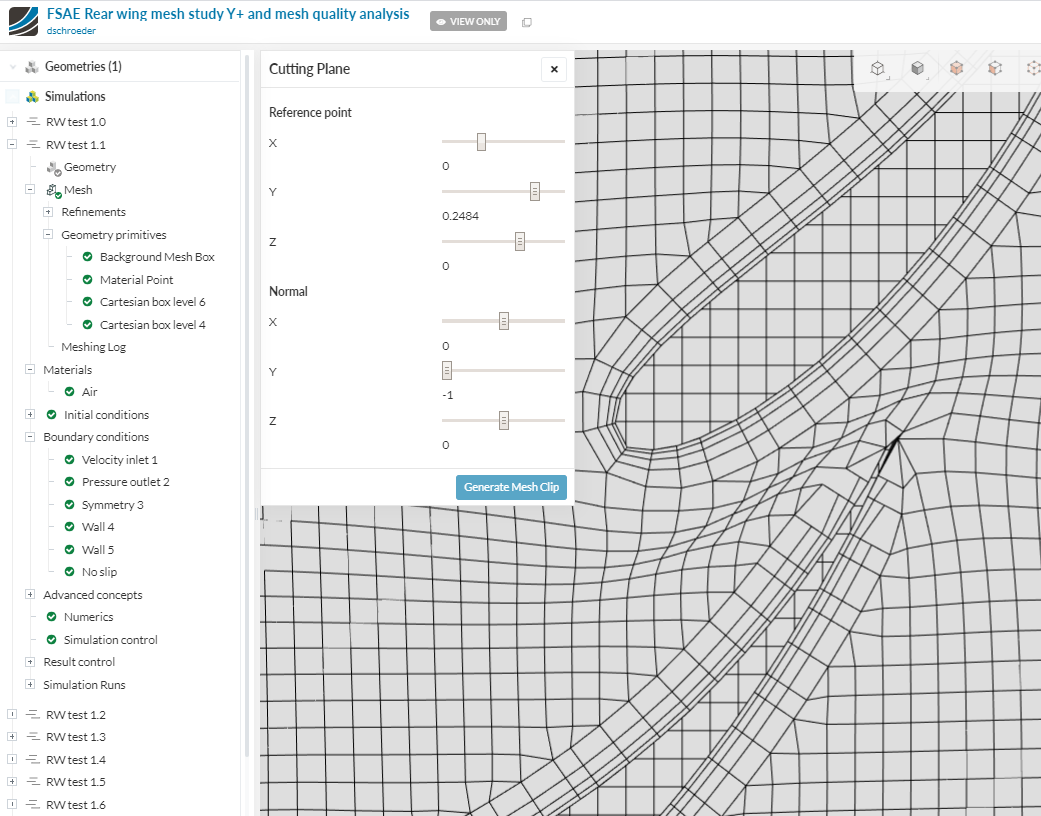Select the orange volume-selection cube icon

tap(956, 68)
